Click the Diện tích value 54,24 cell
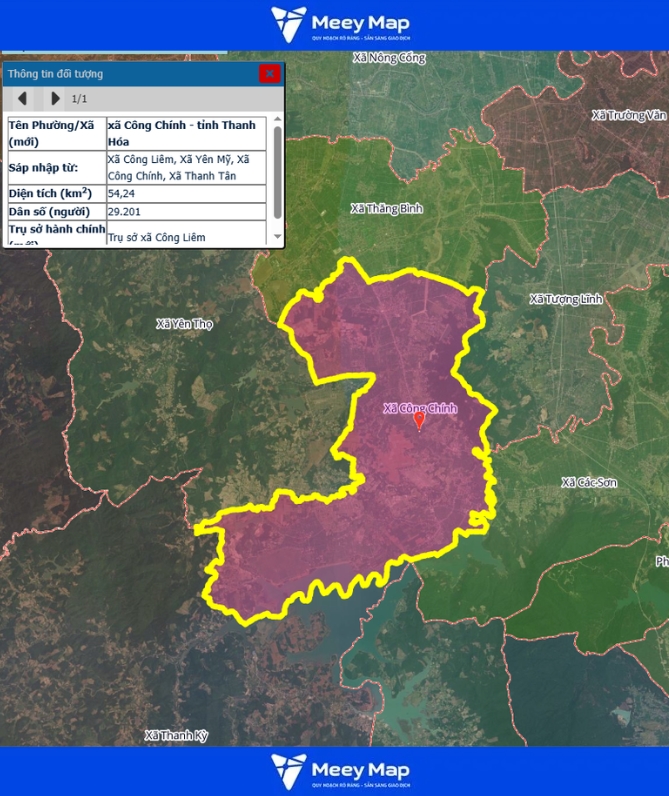 coord(186,193)
